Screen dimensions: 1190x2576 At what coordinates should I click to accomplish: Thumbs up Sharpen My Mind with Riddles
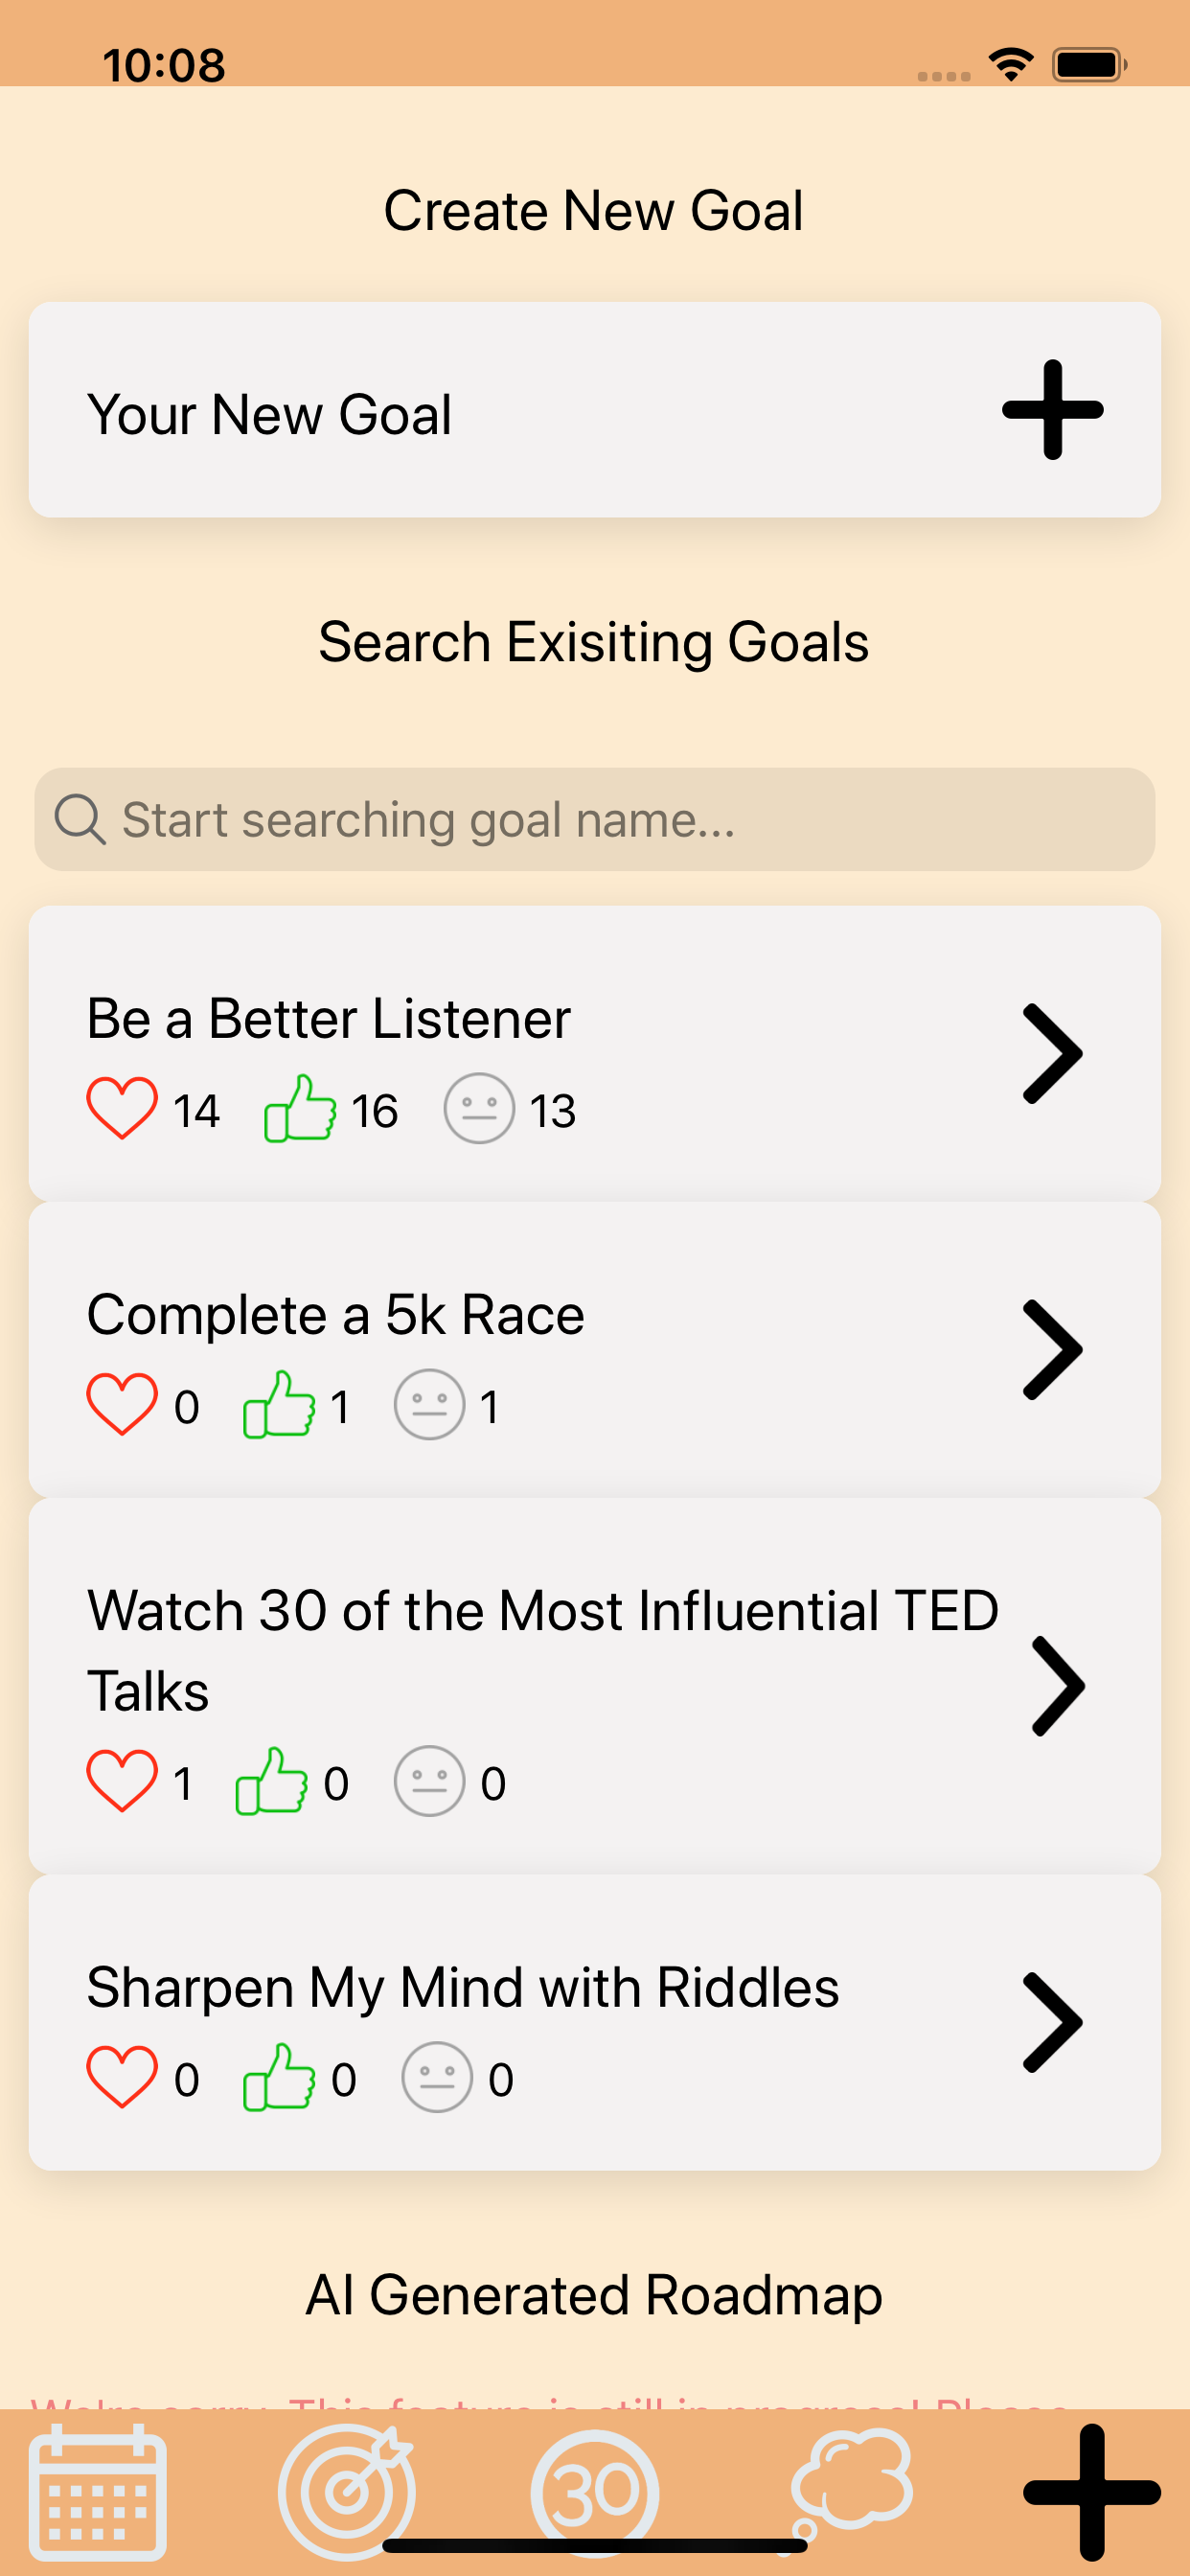[278, 2078]
